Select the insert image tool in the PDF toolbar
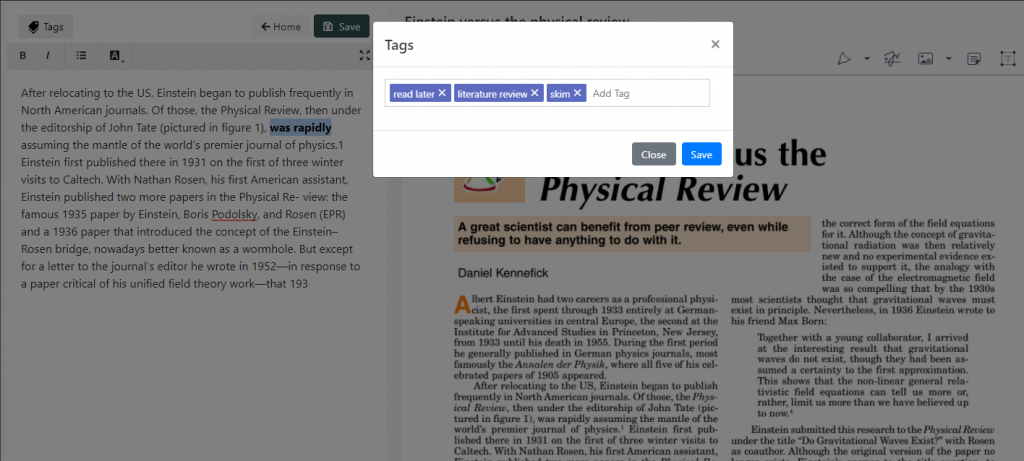1024x461 pixels. pyautogui.click(x=925, y=59)
